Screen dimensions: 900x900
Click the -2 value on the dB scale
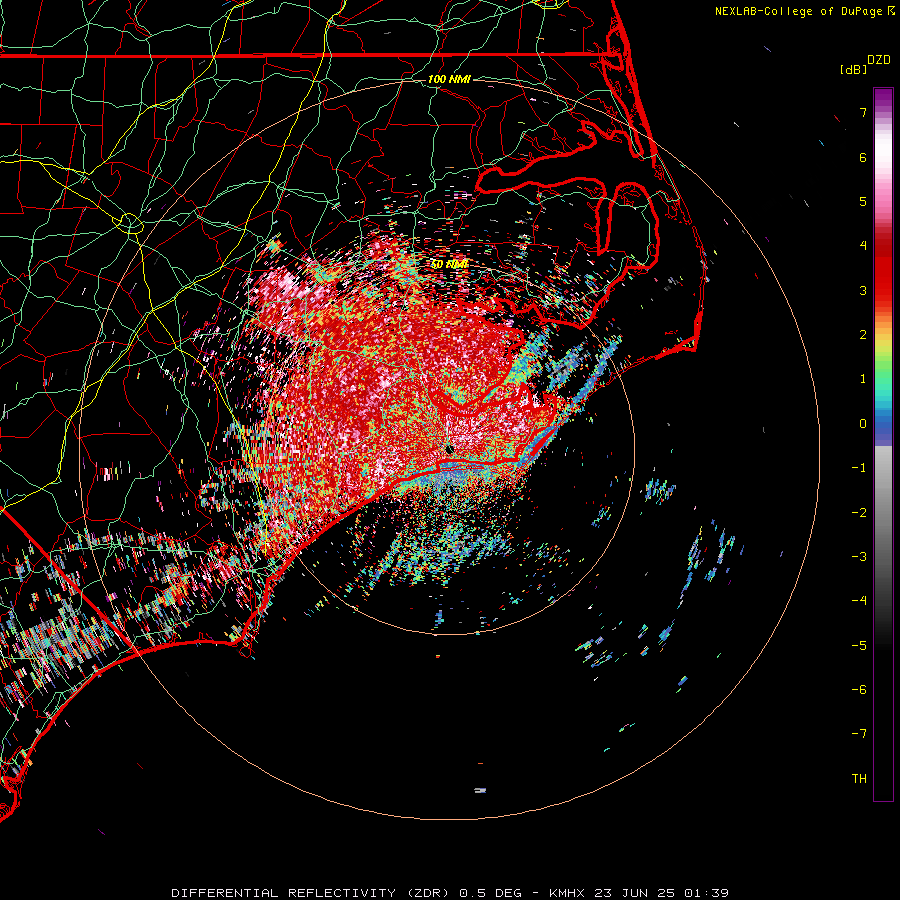(859, 513)
